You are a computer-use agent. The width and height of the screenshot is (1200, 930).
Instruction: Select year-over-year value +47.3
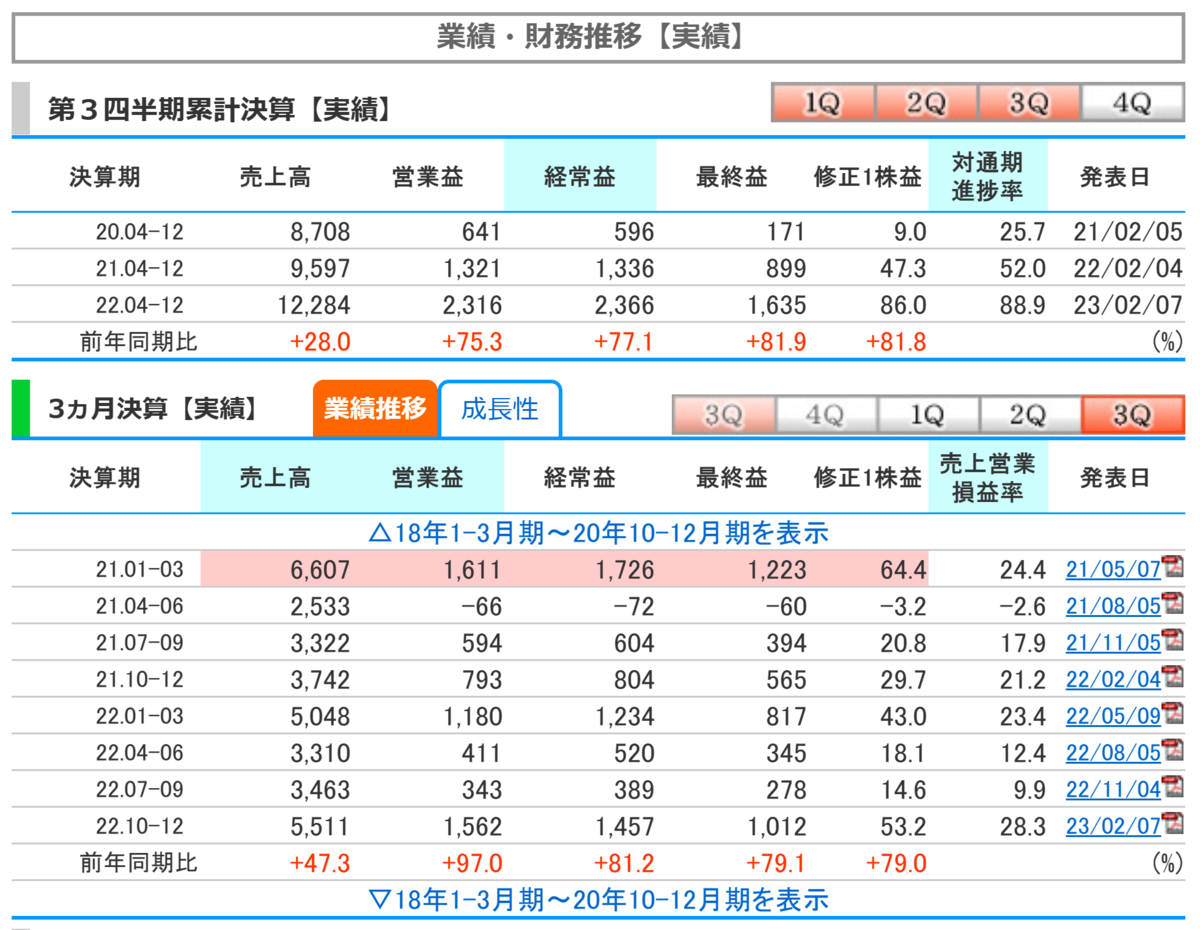320,863
